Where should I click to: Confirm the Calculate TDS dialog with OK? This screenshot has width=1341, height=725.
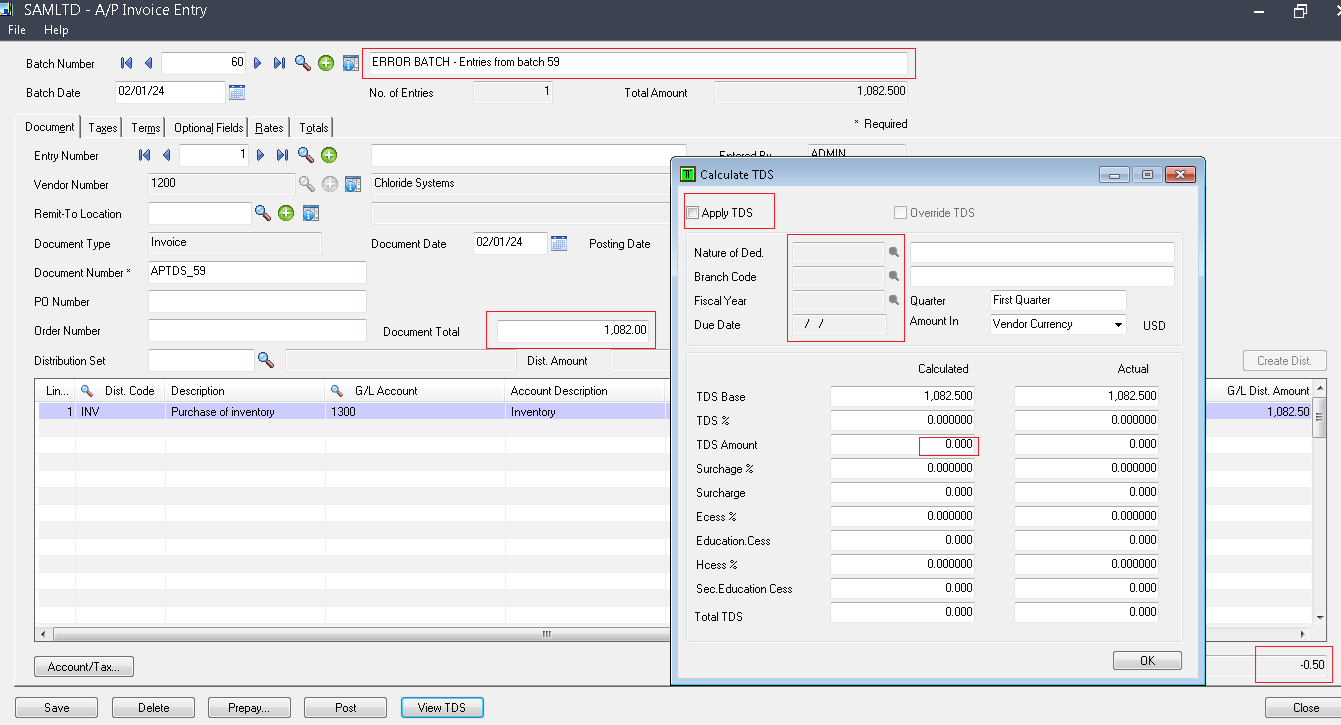pyautogui.click(x=1146, y=660)
